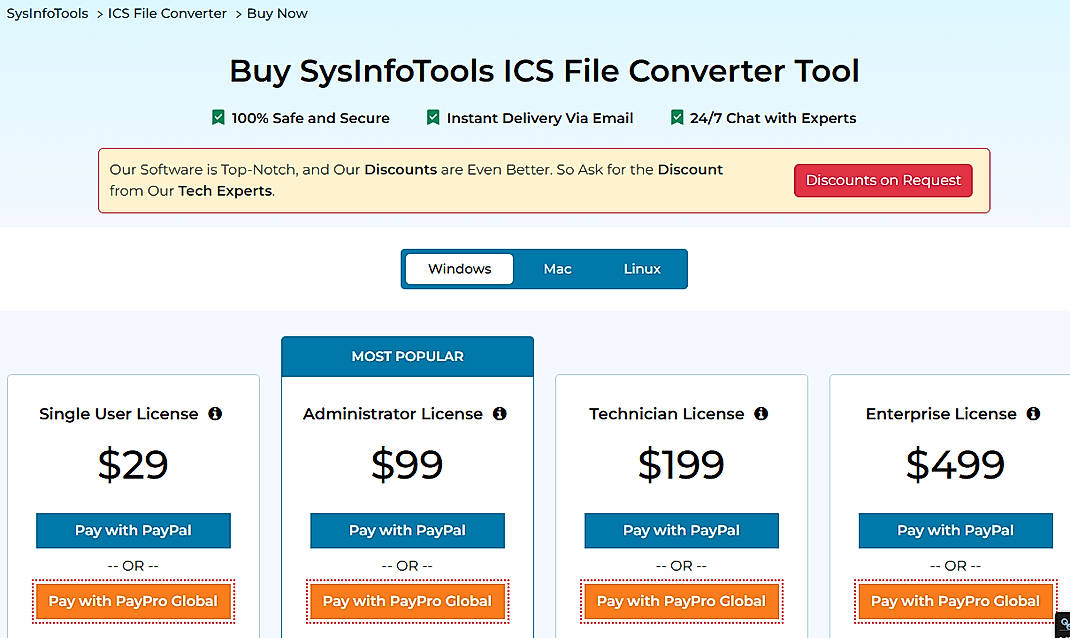Go to SysInfoTools breadcrumb link

tap(47, 14)
